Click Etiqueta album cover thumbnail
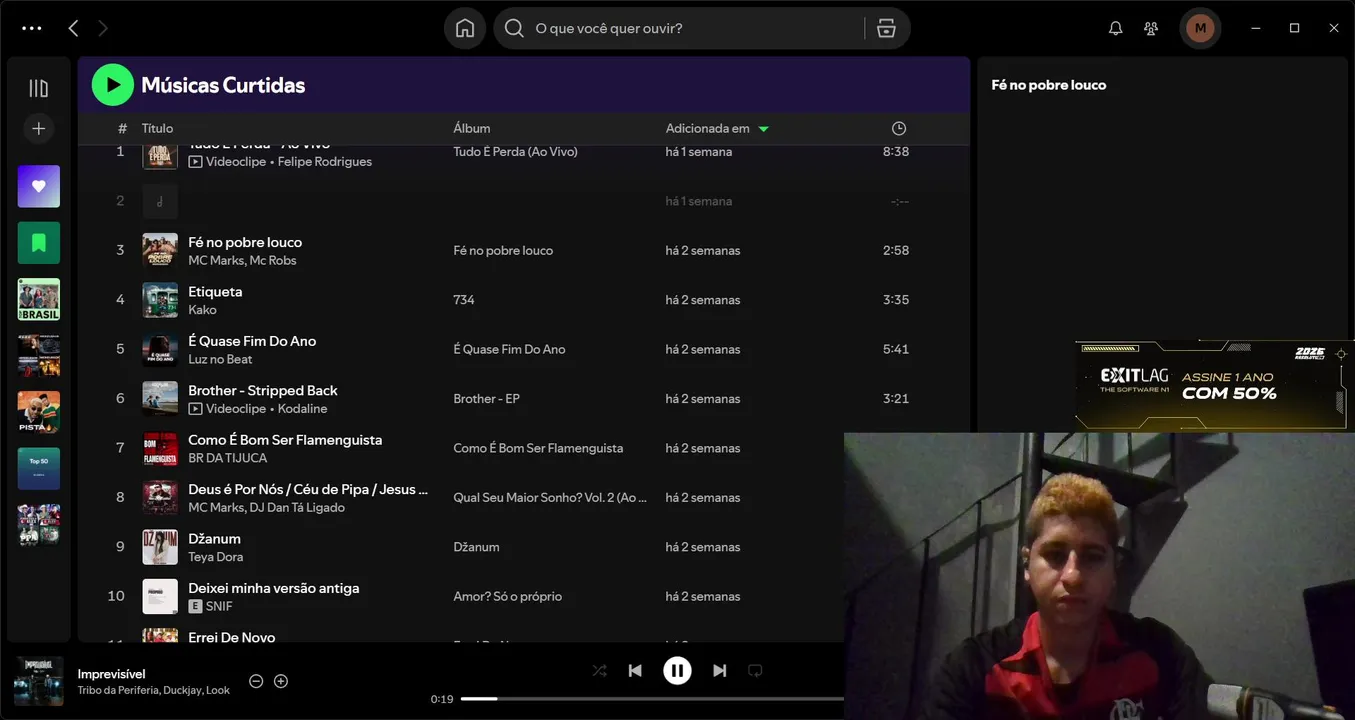1355x720 pixels. click(x=160, y=300)
